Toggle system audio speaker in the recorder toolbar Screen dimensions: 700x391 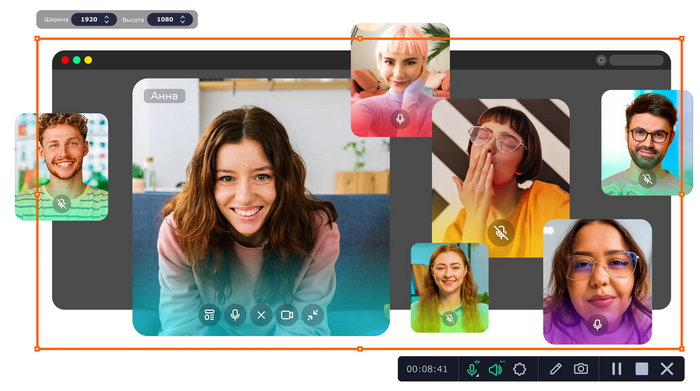click(496, 369)
